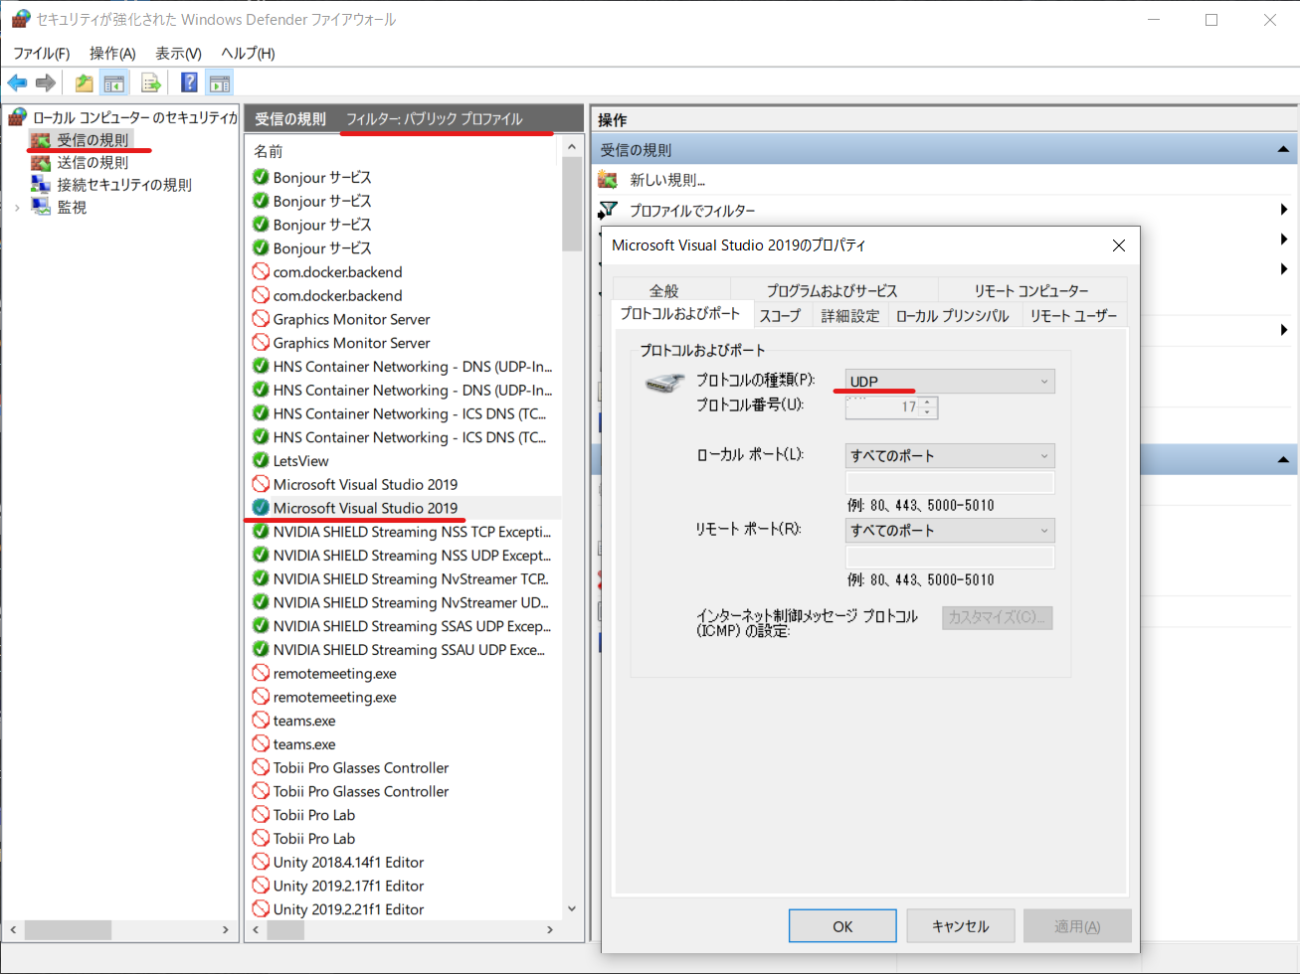Image resolution: width=1300 pixels, height=974 pixels.
Task: Click the blocked icon beside Unity 2019.2.17f1 Editor
Action: coord(261,885)
